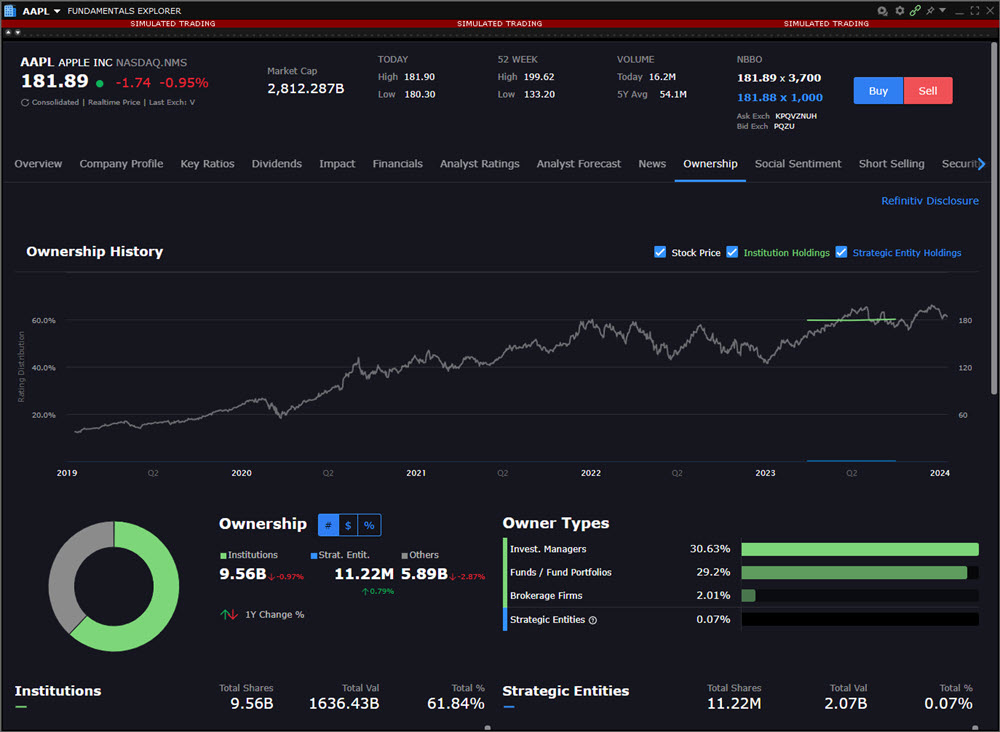
Task: Open Analyst Forecast tab
Action: click(578, 164)
